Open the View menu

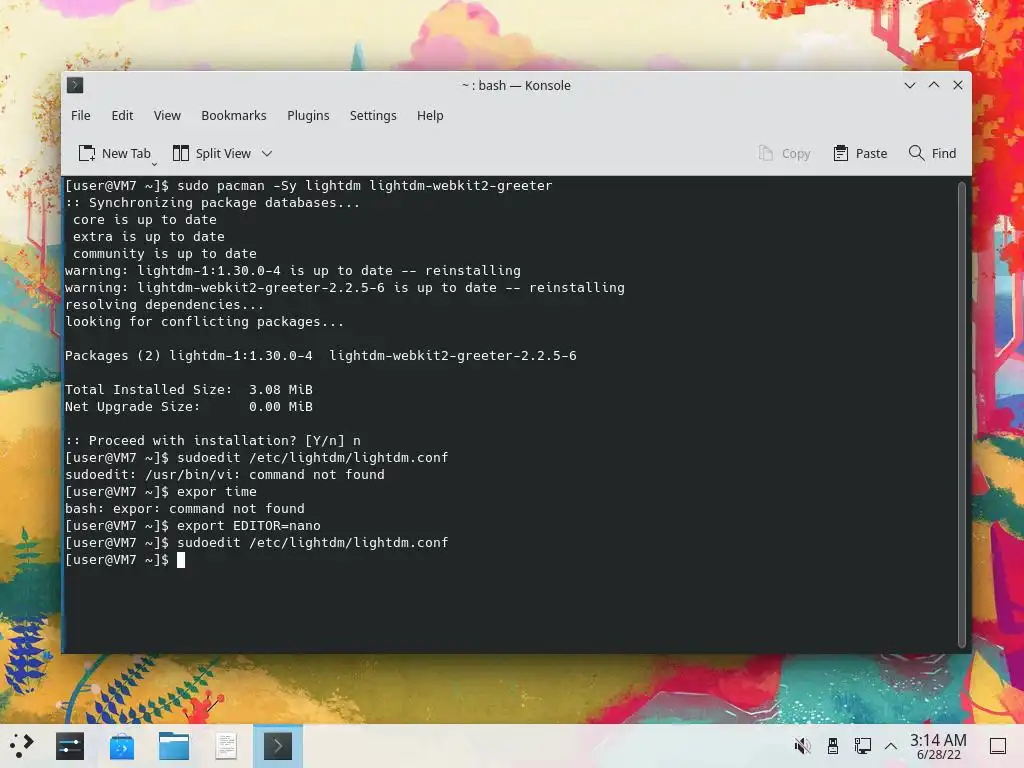167,116
